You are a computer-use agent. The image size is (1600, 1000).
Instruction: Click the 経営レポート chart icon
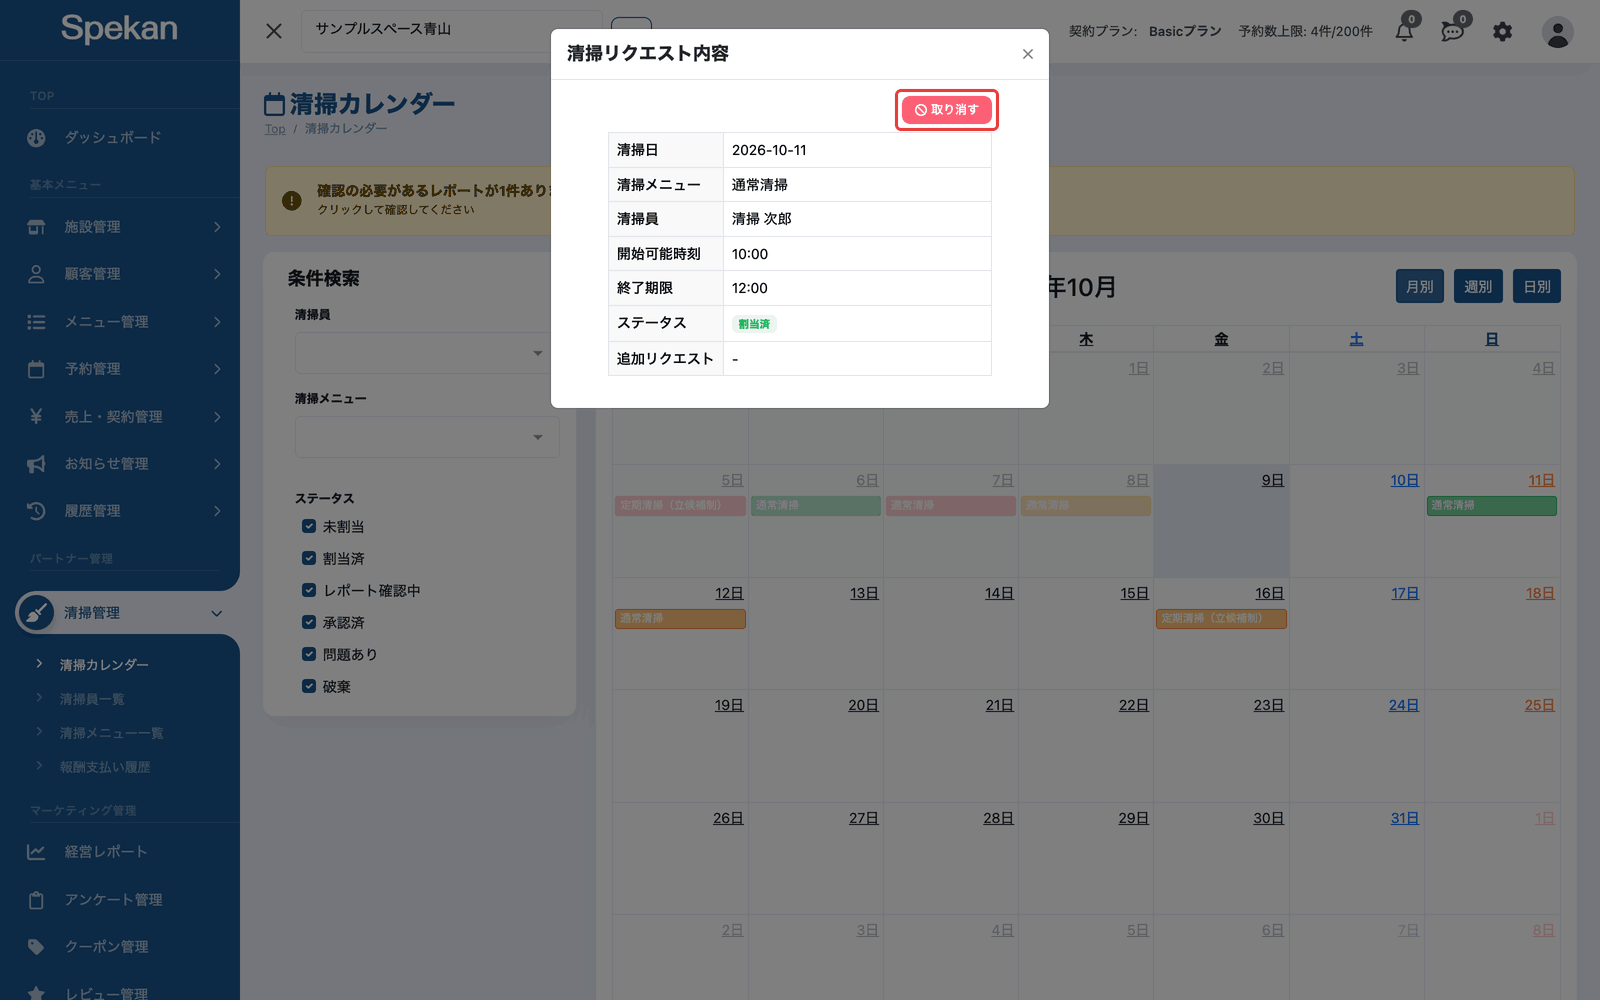tap(37, 852)
